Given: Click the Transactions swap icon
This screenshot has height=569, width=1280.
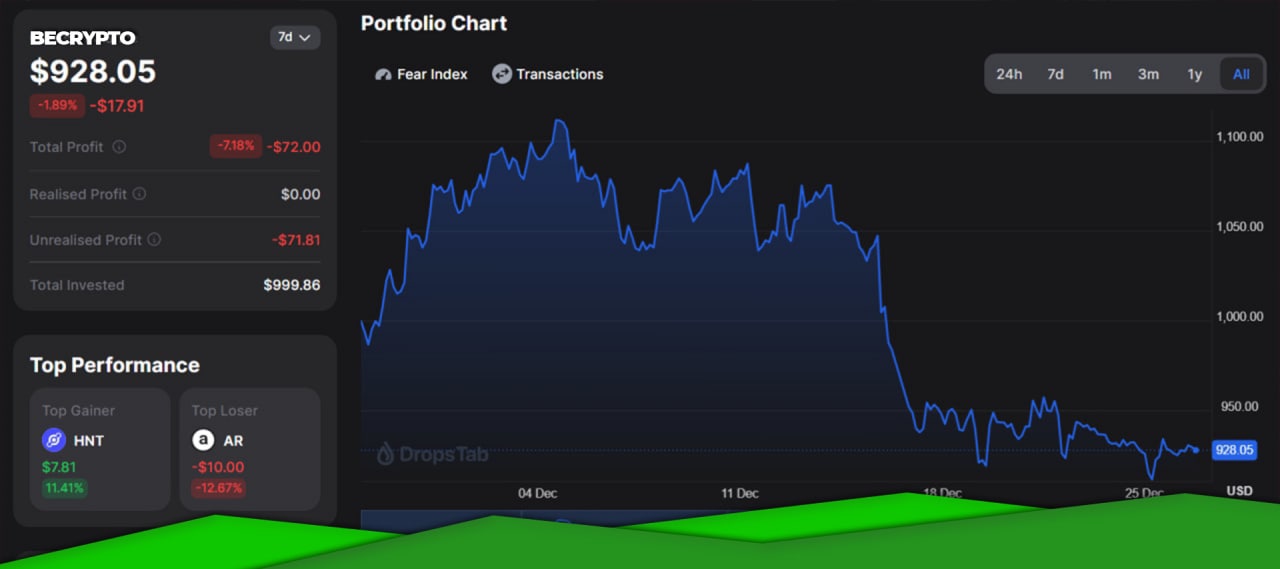Looking at the screenshot, I should tap(502, 74).
